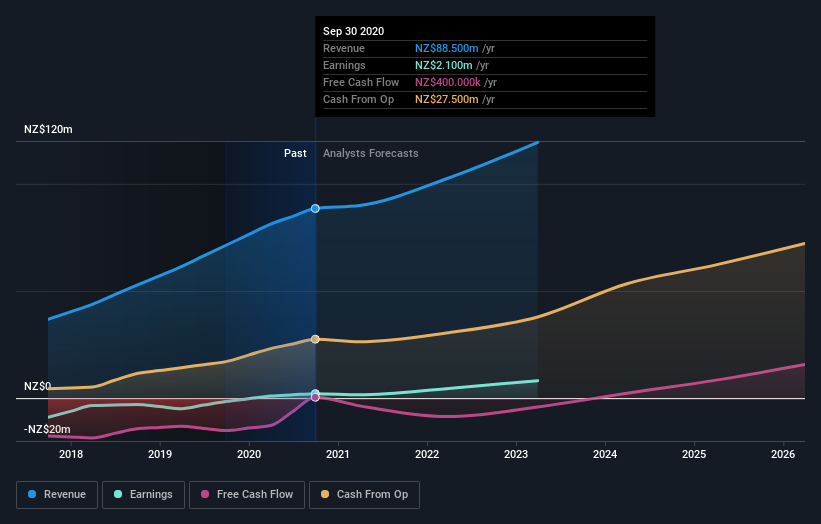Click the 2024 x-axis label
This screenshot has height=524, width=821.
point(605,454)
